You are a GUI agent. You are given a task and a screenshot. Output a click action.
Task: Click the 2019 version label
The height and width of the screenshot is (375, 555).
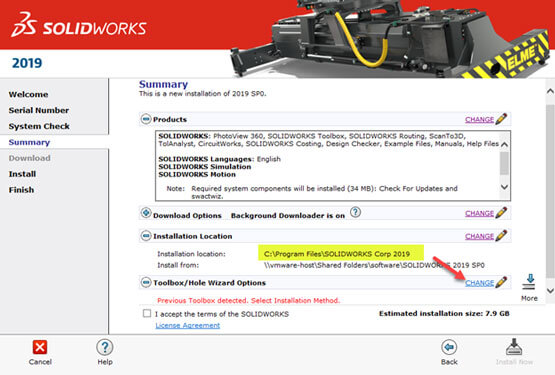click(x=27, y=63)
